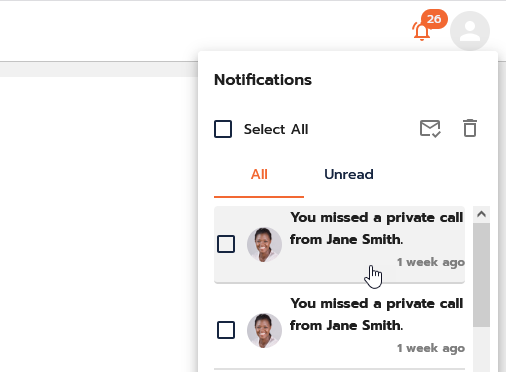Open the notifications bell icon
The image size is (506, 372).
click(x=421, y=31)
